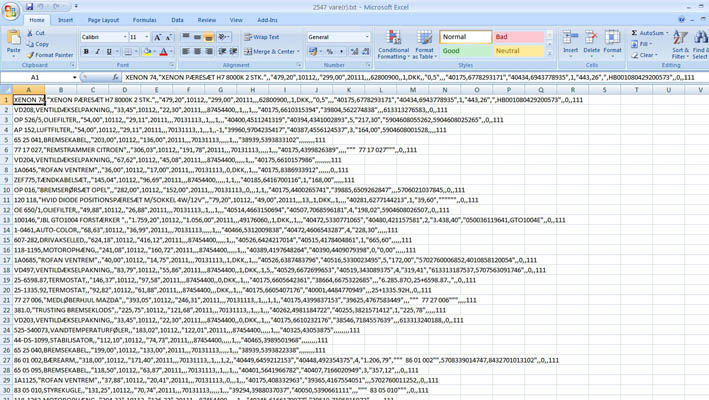709x400 pixels.
Task: Toggle Italic formatting
Action: [98, 52]
